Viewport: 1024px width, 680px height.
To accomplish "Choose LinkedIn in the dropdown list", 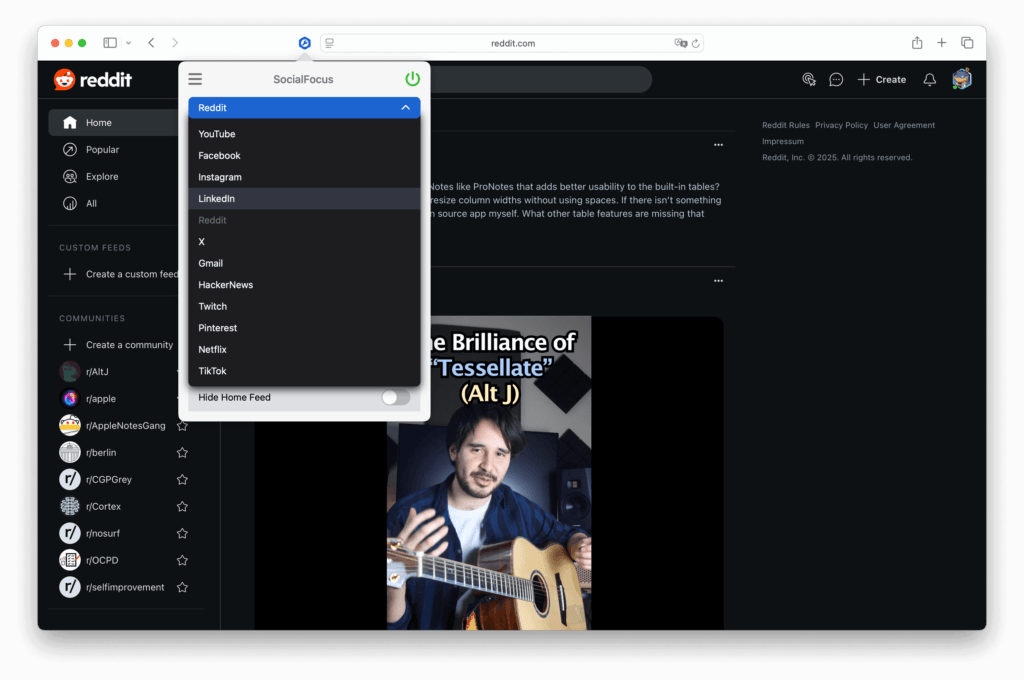I will [x=304, y=199].
